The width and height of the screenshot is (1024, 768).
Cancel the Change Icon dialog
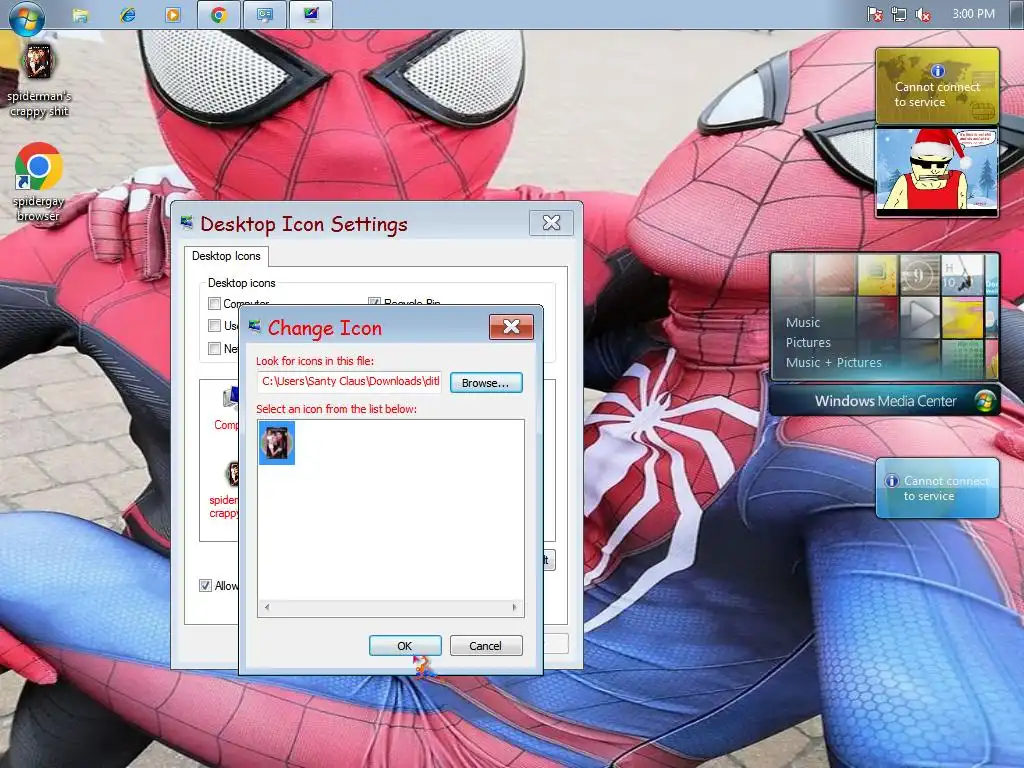[x=486, y=646]
